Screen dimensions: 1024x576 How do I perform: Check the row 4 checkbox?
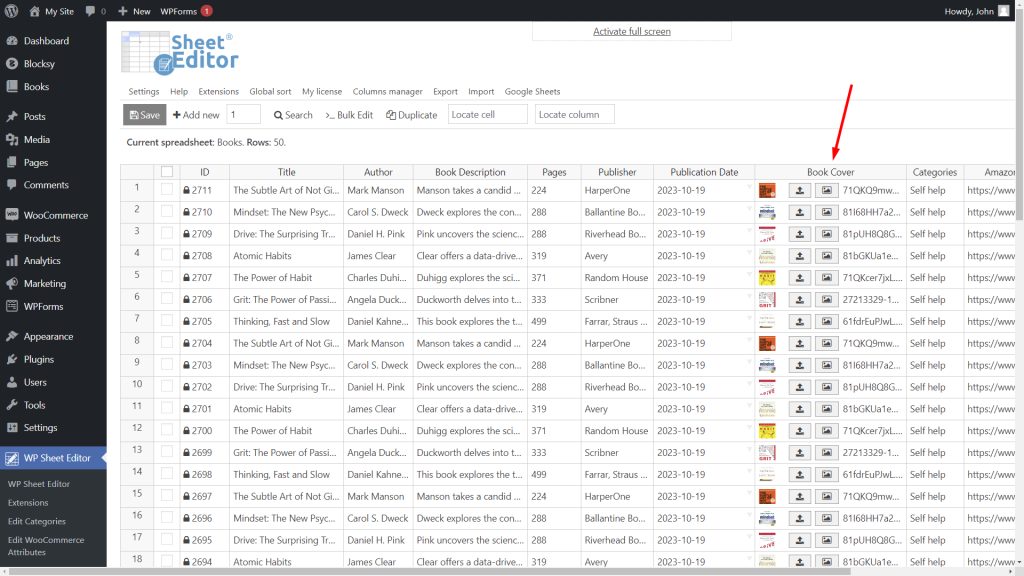[x=167, y=255]
